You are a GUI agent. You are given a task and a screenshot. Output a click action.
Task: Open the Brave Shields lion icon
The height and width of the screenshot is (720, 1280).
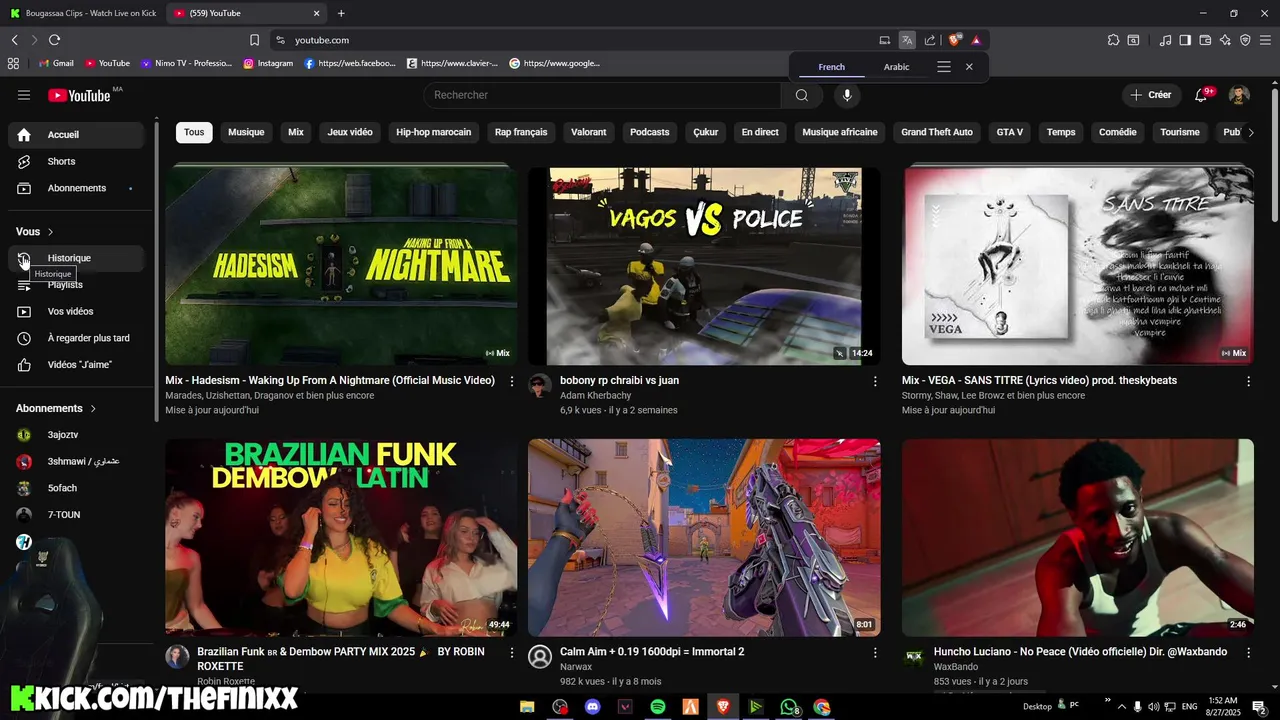click(x=954, y=40)
